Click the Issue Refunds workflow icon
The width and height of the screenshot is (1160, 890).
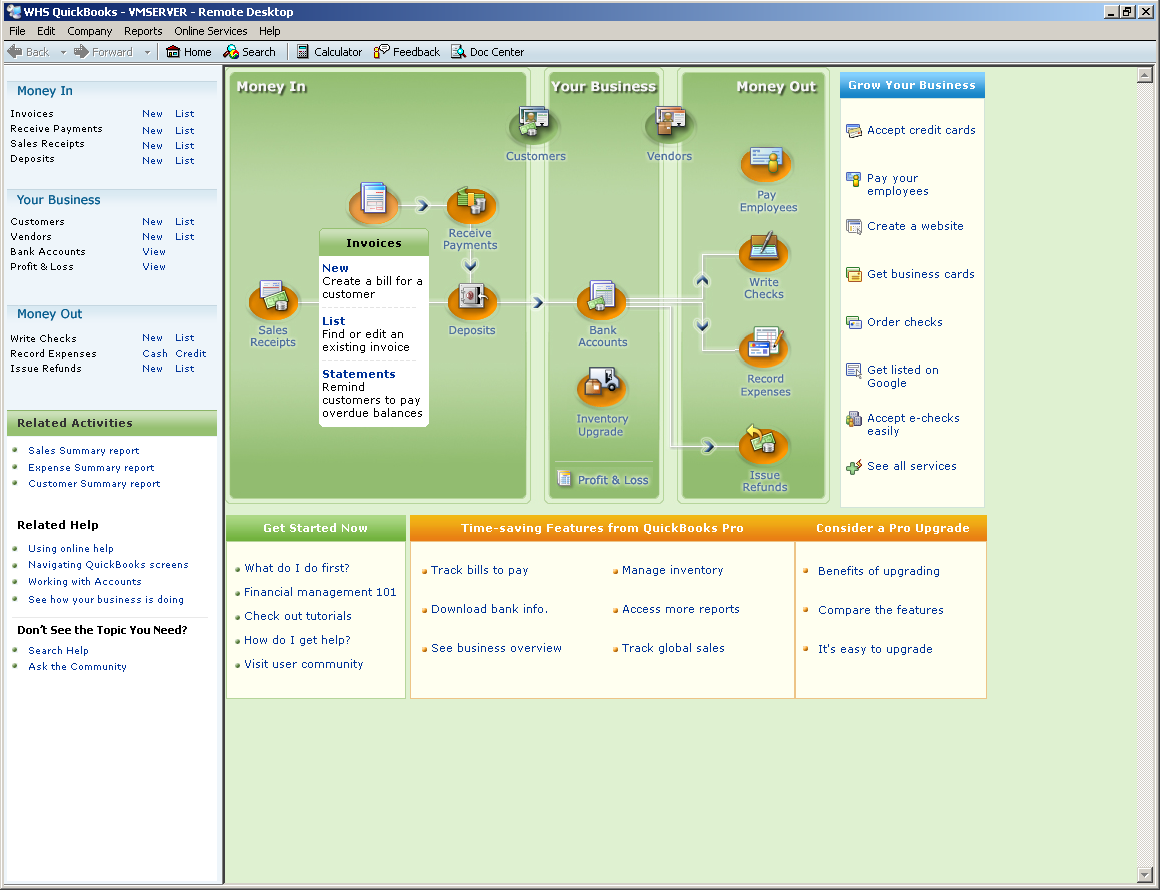click(763, 444)
